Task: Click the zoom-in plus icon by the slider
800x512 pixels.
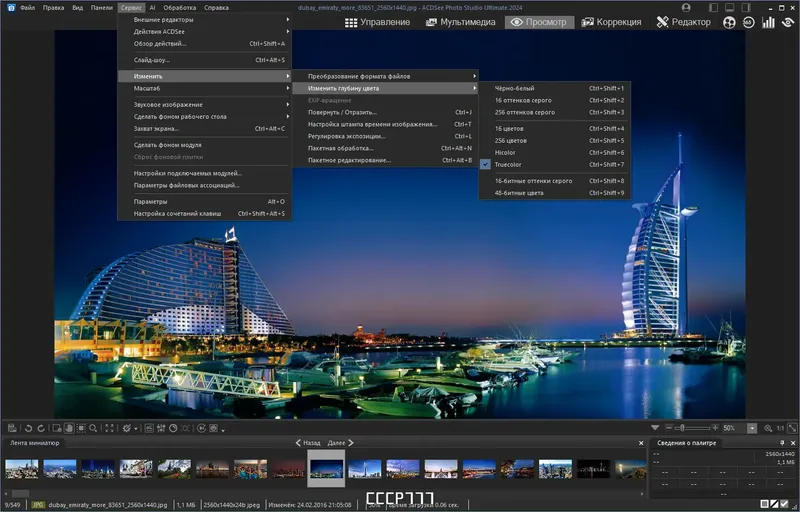Action: (714, 428)
